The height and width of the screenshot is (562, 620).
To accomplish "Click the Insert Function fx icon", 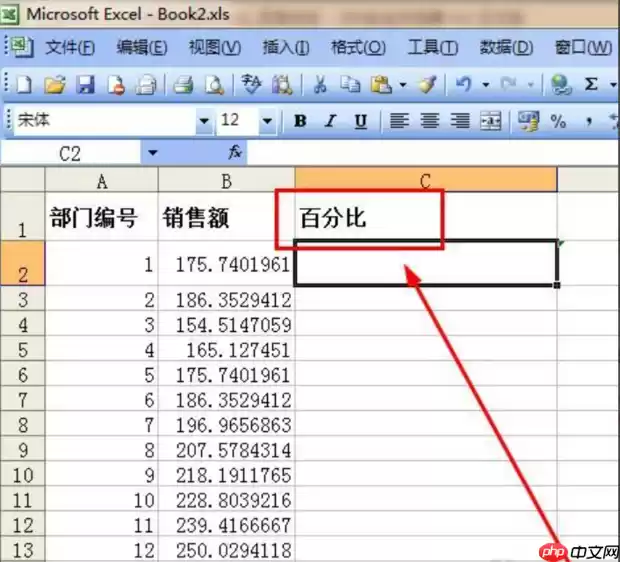I will pos(235,152).
